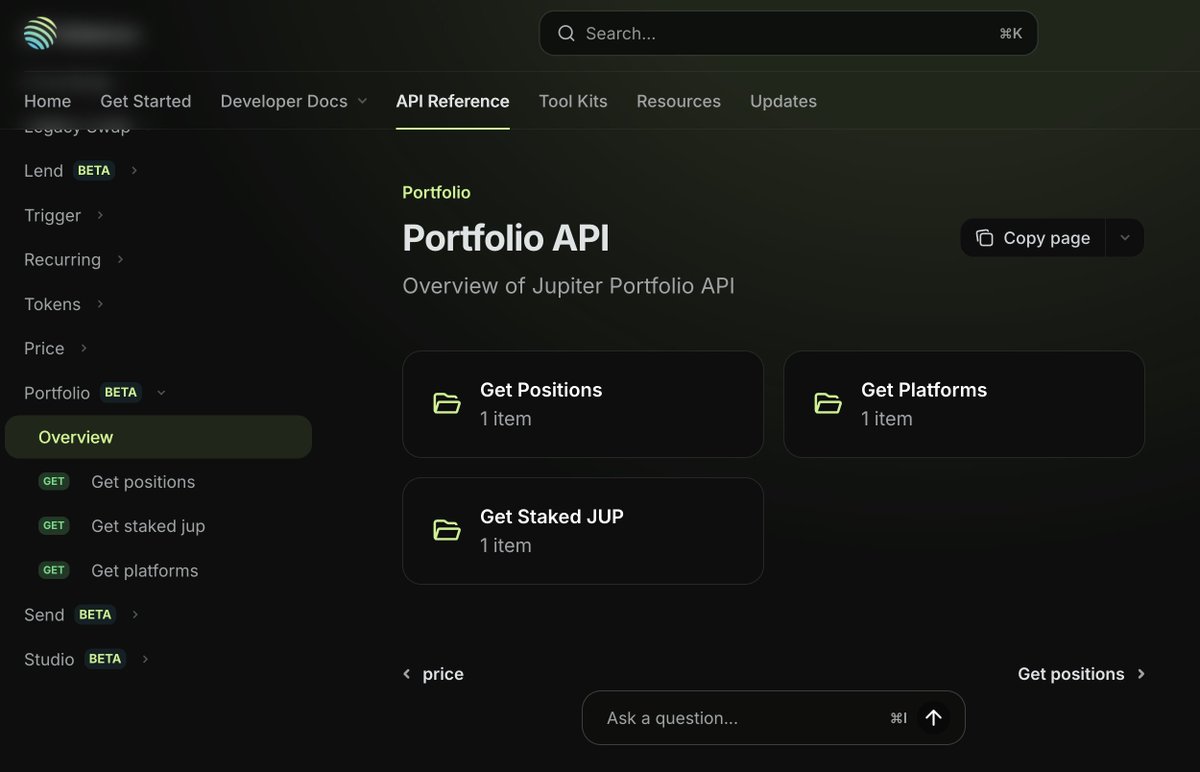Click the BETA badge next to Studio
The height and width of the screenshot is (772, 1200).
(105, 659)
